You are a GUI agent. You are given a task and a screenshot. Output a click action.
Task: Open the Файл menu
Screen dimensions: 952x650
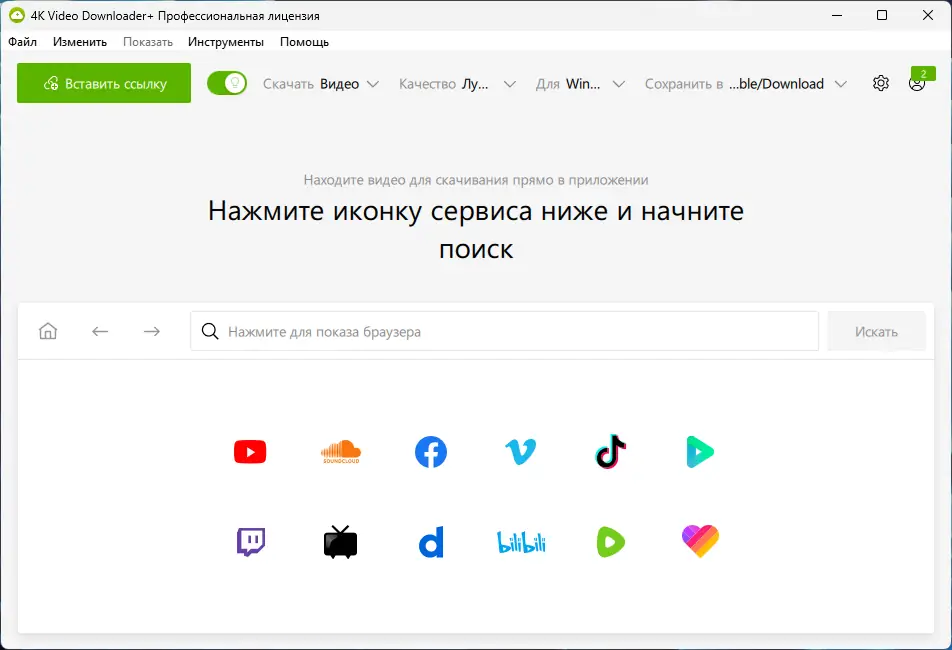click(x=22, y=42)
